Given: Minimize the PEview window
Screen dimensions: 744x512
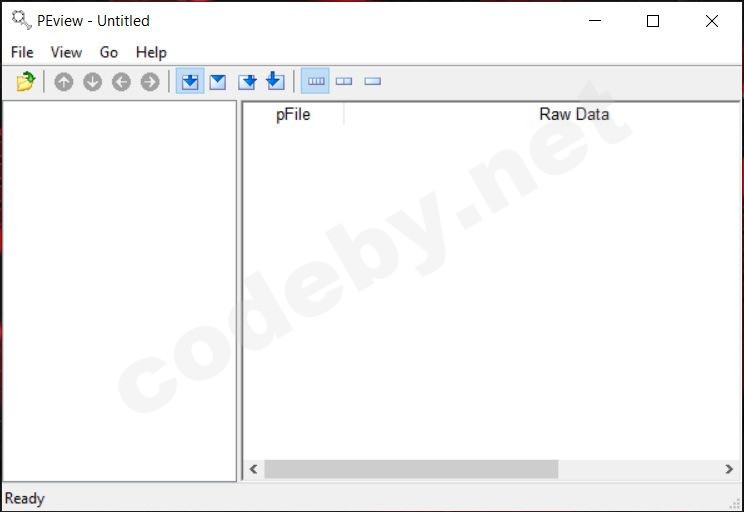Looking at the screenshot, I should click(595, 20).
